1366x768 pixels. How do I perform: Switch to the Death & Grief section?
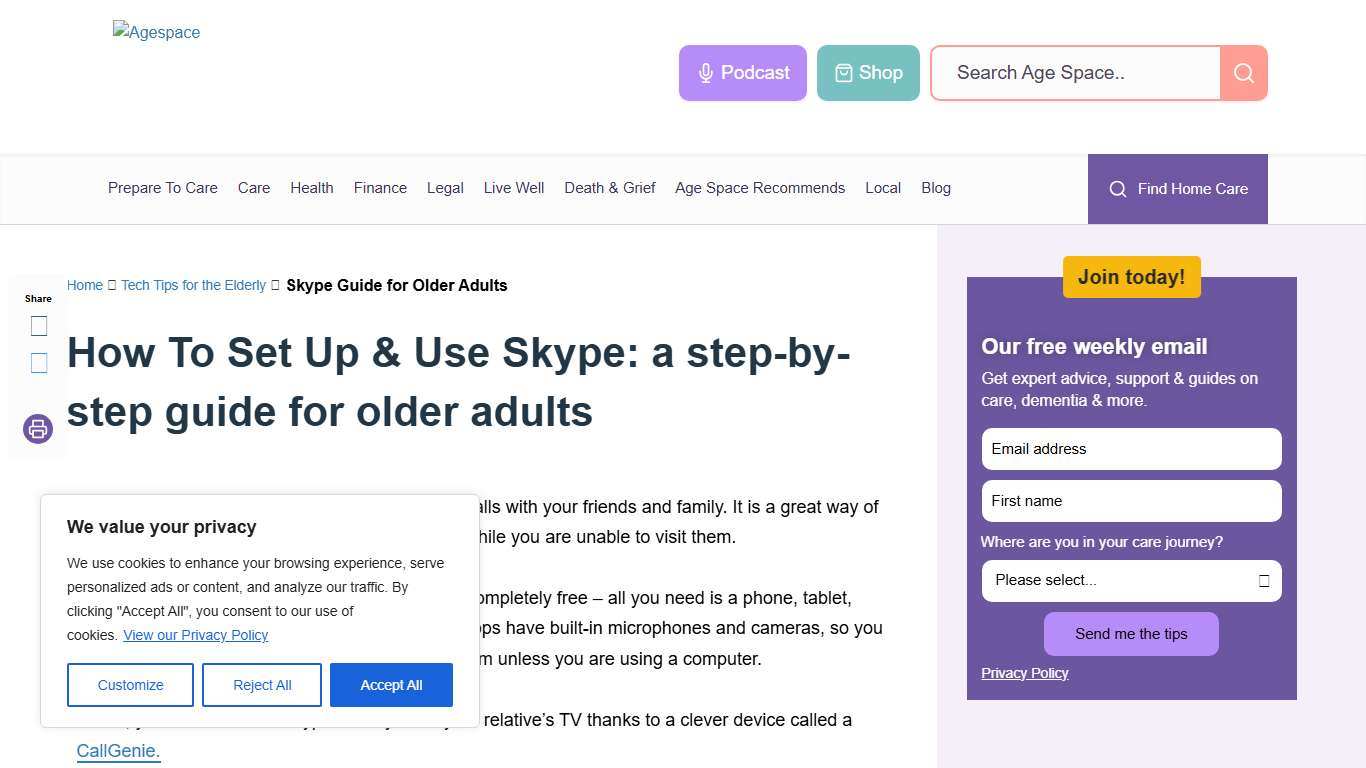pyautogui.click(x=609, y=188)
